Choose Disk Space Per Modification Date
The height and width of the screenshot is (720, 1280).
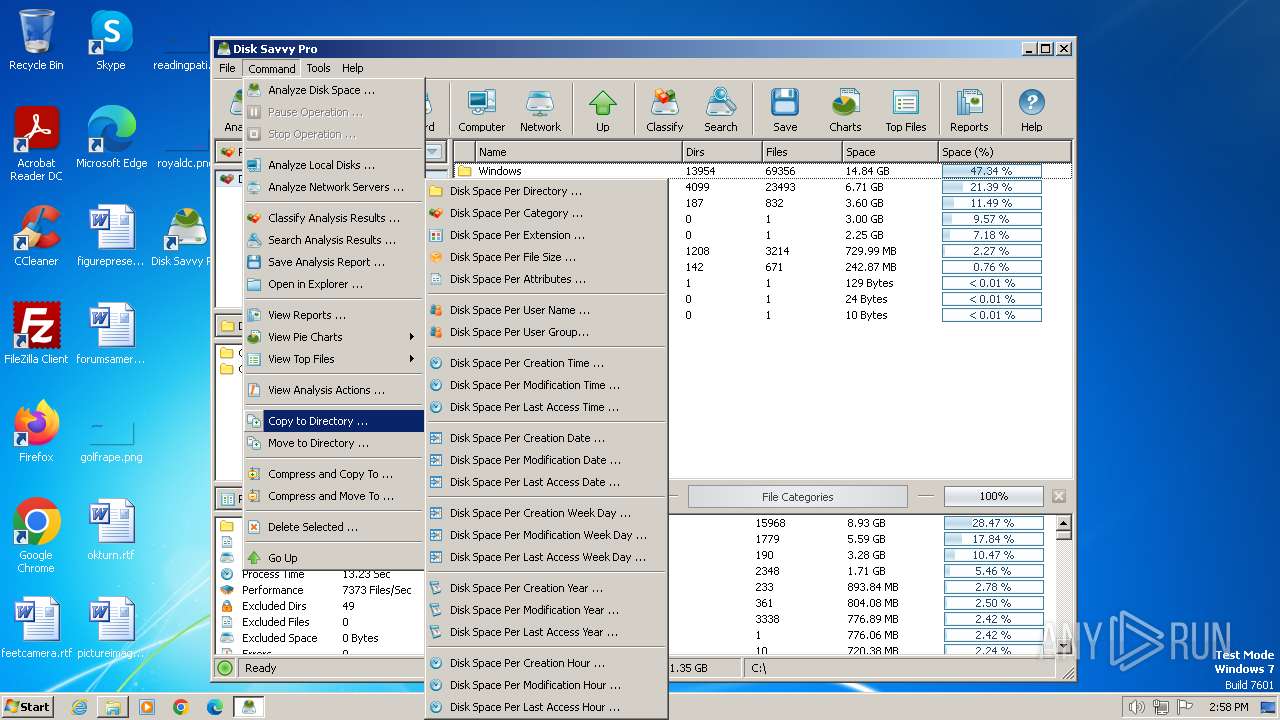[546, 460]
